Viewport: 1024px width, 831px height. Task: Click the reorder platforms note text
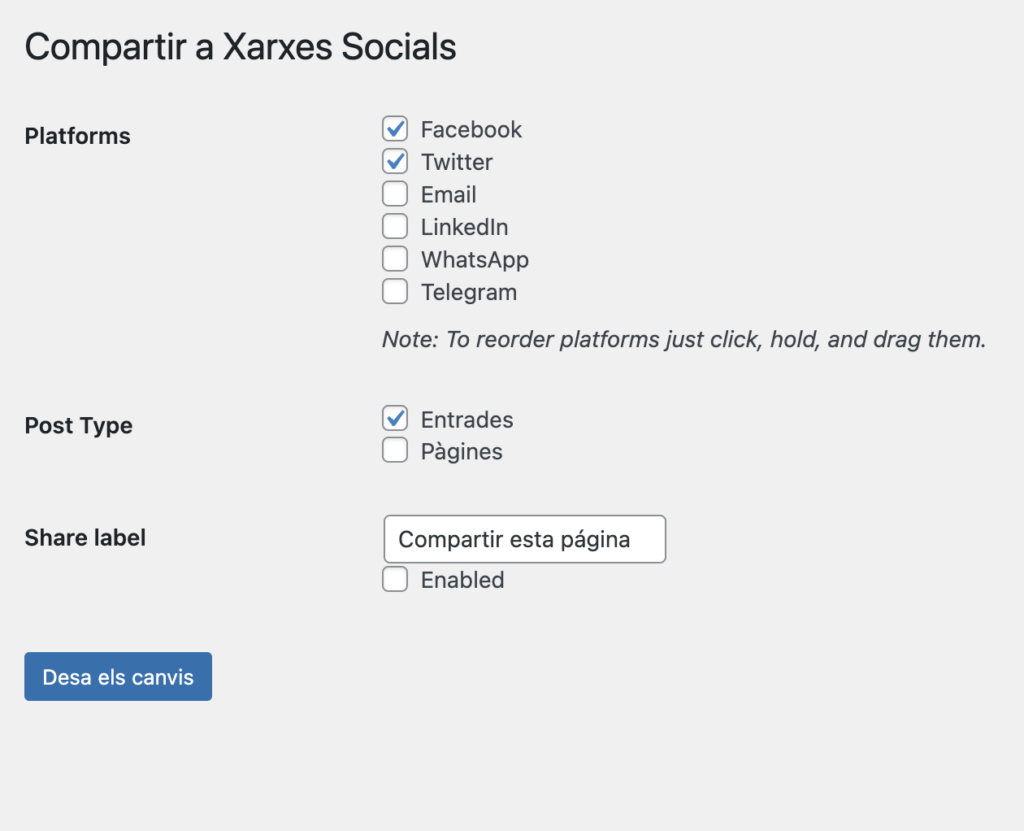point(684,340)
